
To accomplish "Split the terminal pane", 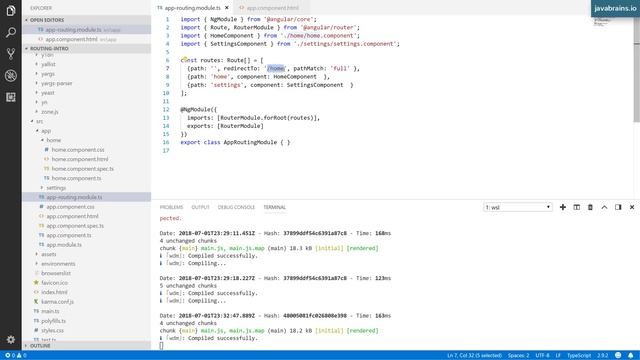I will pyautogui.click(x=577, y=207).
